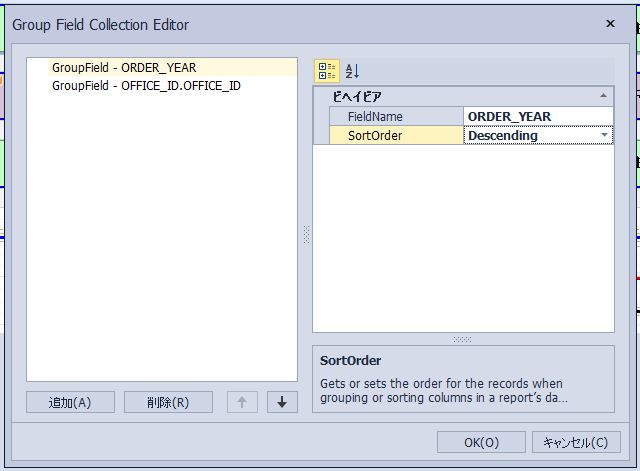Screen dimensions: 640x471
Task: Click horizontal splitter above SortOrder description
Action: click(x=462, y=339)
